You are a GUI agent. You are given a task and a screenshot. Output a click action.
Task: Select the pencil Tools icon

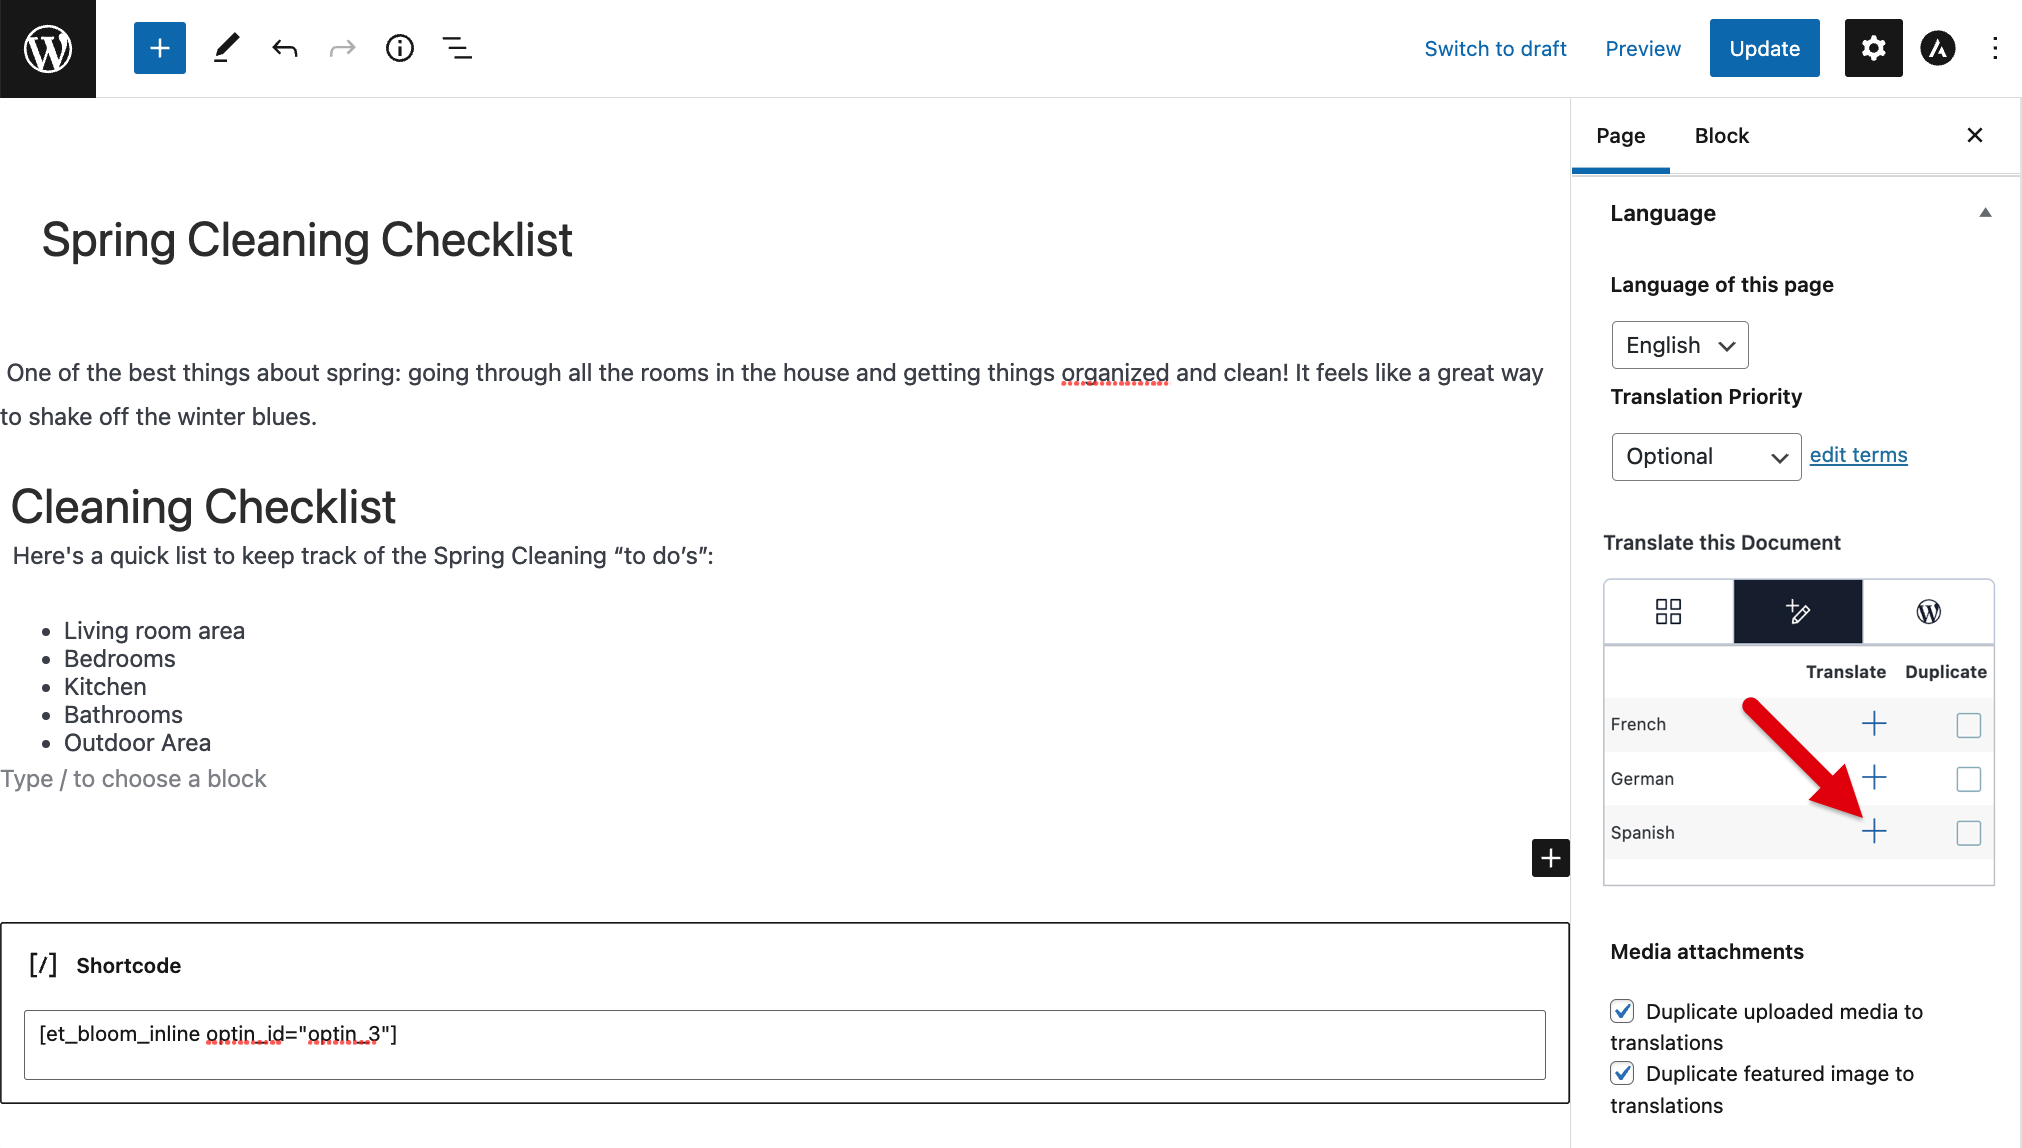[227, 48]
